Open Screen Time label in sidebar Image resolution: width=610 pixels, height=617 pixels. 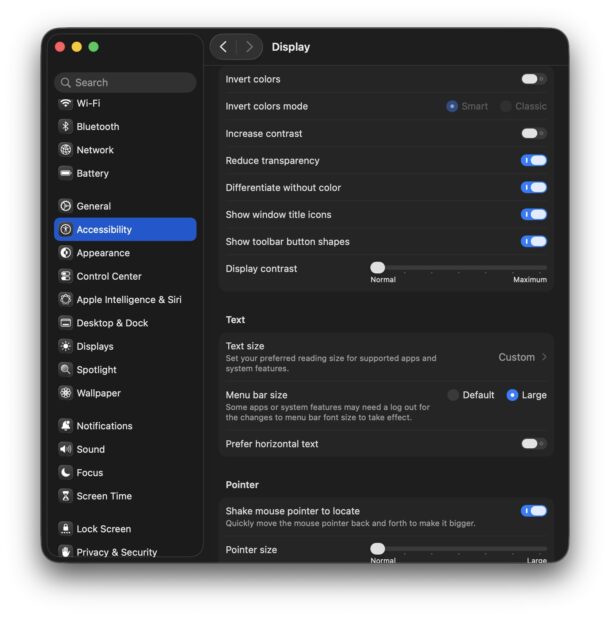tap(104, 496)
